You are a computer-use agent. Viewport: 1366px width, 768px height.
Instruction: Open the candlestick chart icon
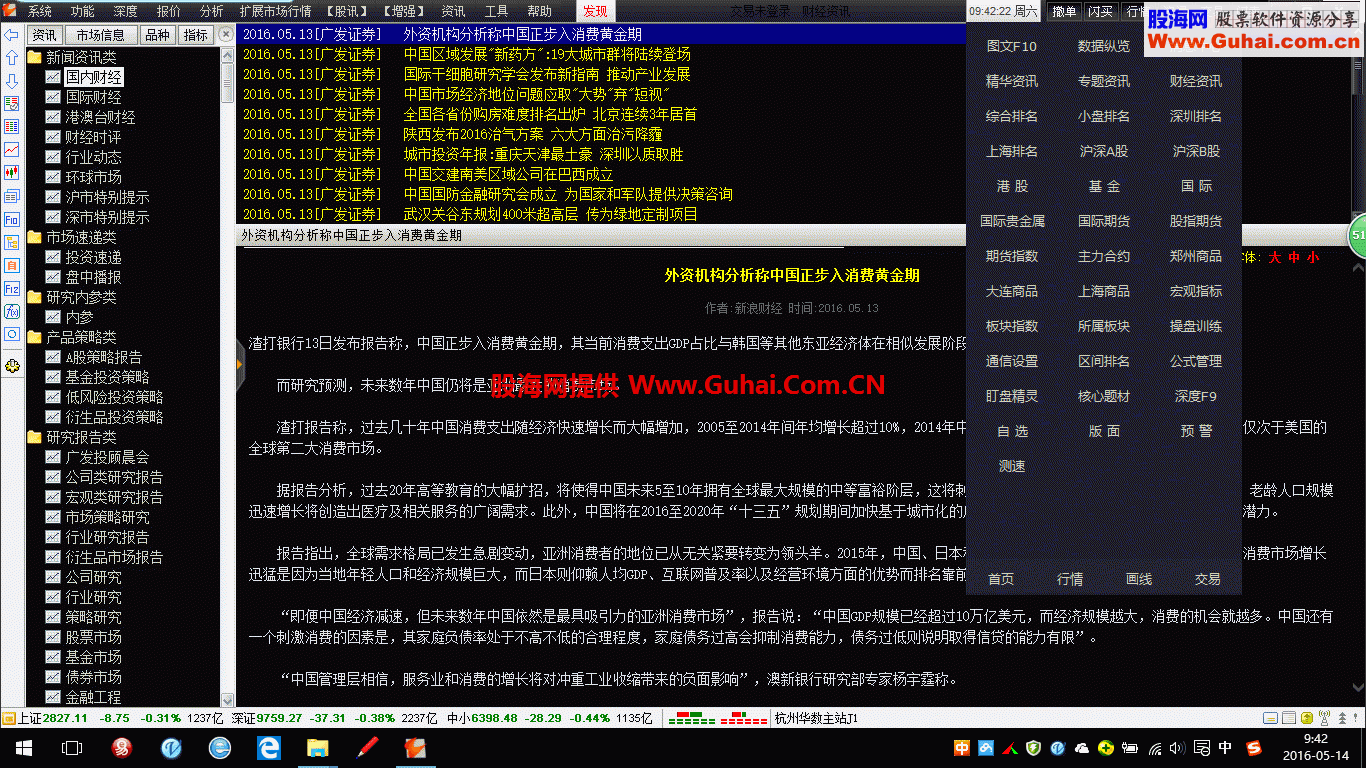[11, 172]
